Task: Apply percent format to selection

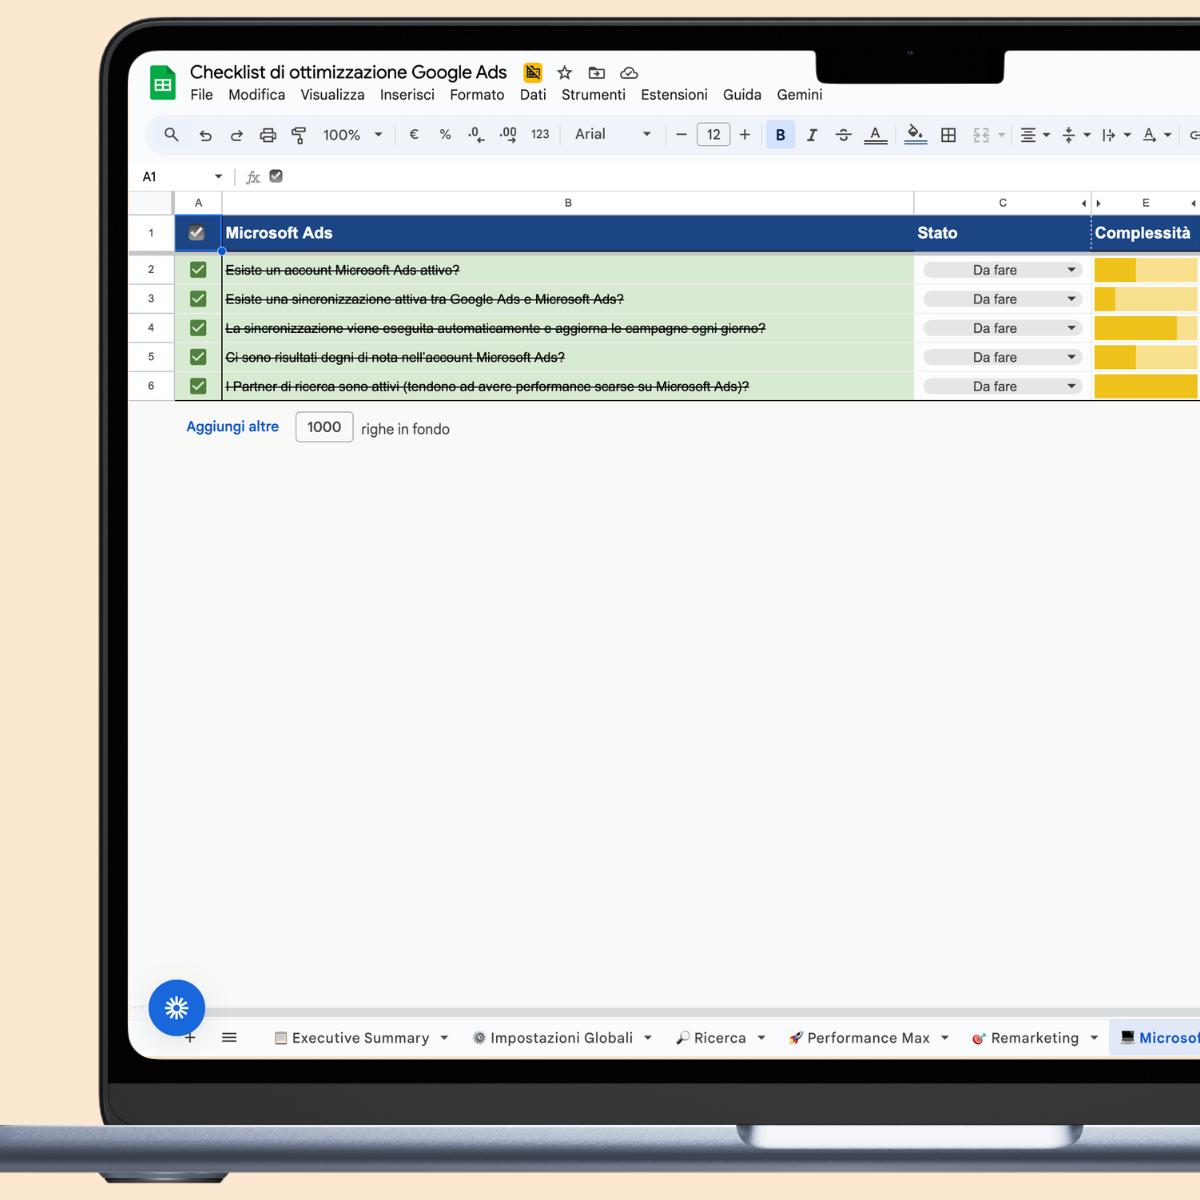Action: click(x=444, y=134)
